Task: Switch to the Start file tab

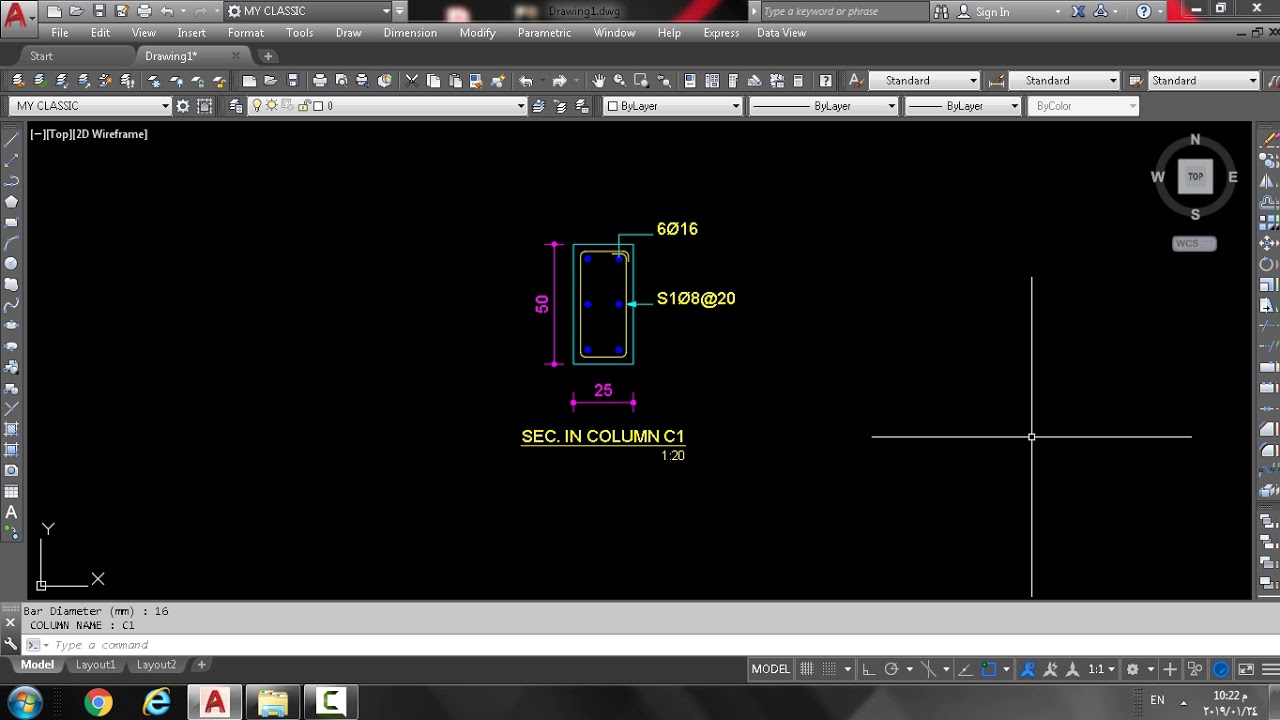Action: [42, 56]
